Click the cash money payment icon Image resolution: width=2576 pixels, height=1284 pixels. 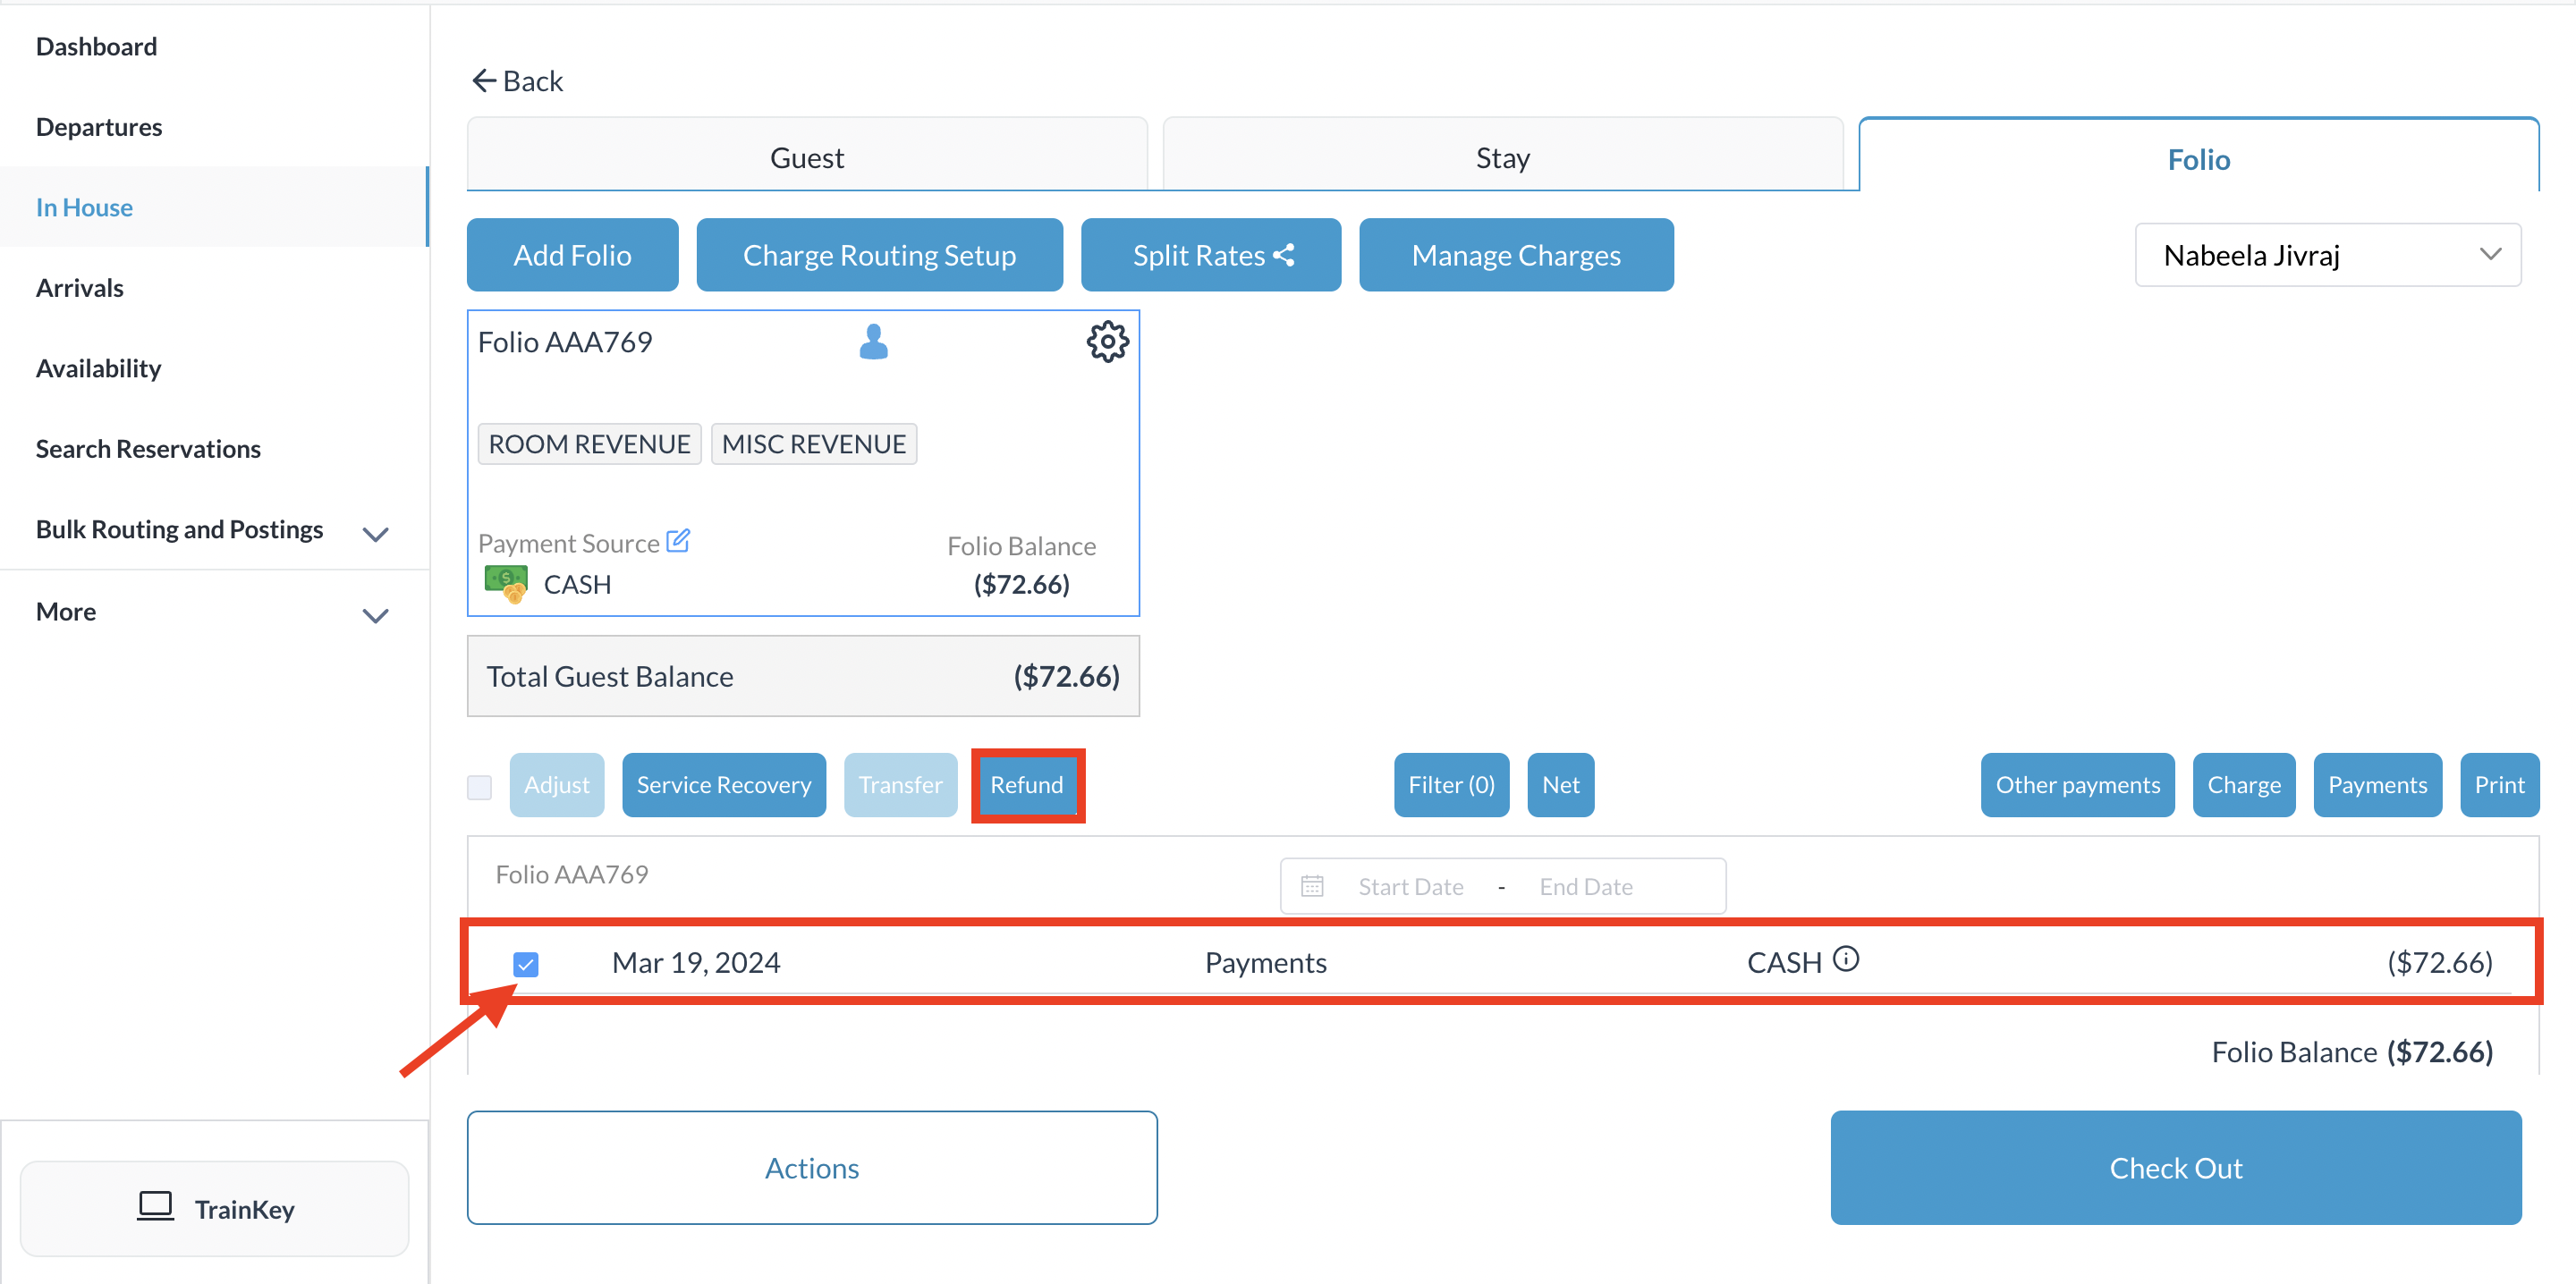pyautogui.click(x=506, y=583)
